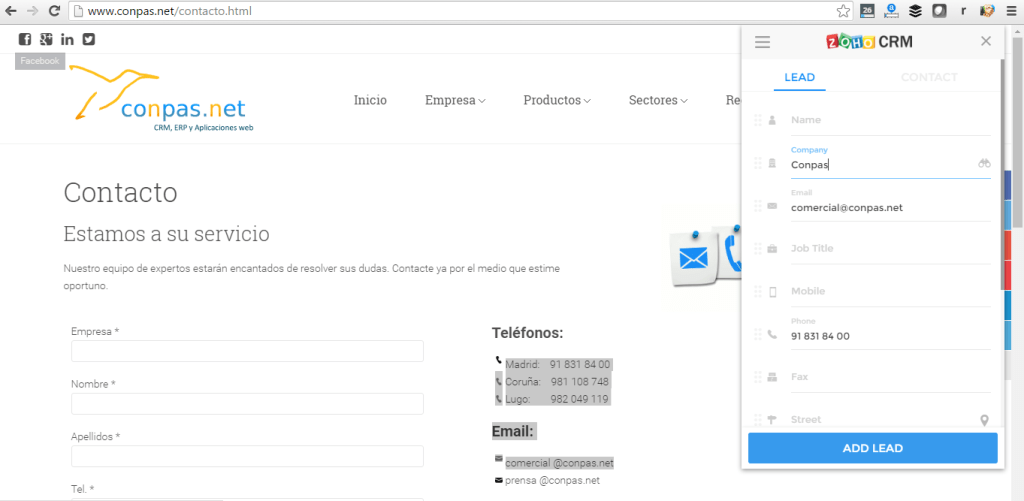Click the 'r' extension icon in toolbar
1024x501 pixels.
pyautogui.click(x=963, y=11)
